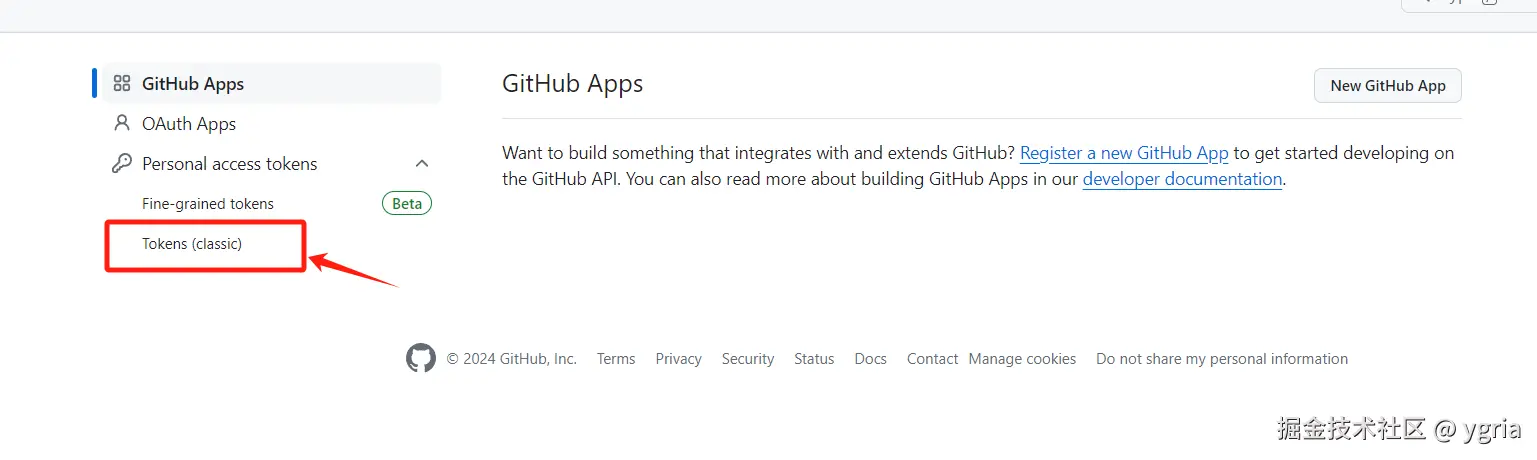The height and width of the screenshot is (460, 1537).
Task: Click the Personal access tokens key icon
Action: point(122,164)
